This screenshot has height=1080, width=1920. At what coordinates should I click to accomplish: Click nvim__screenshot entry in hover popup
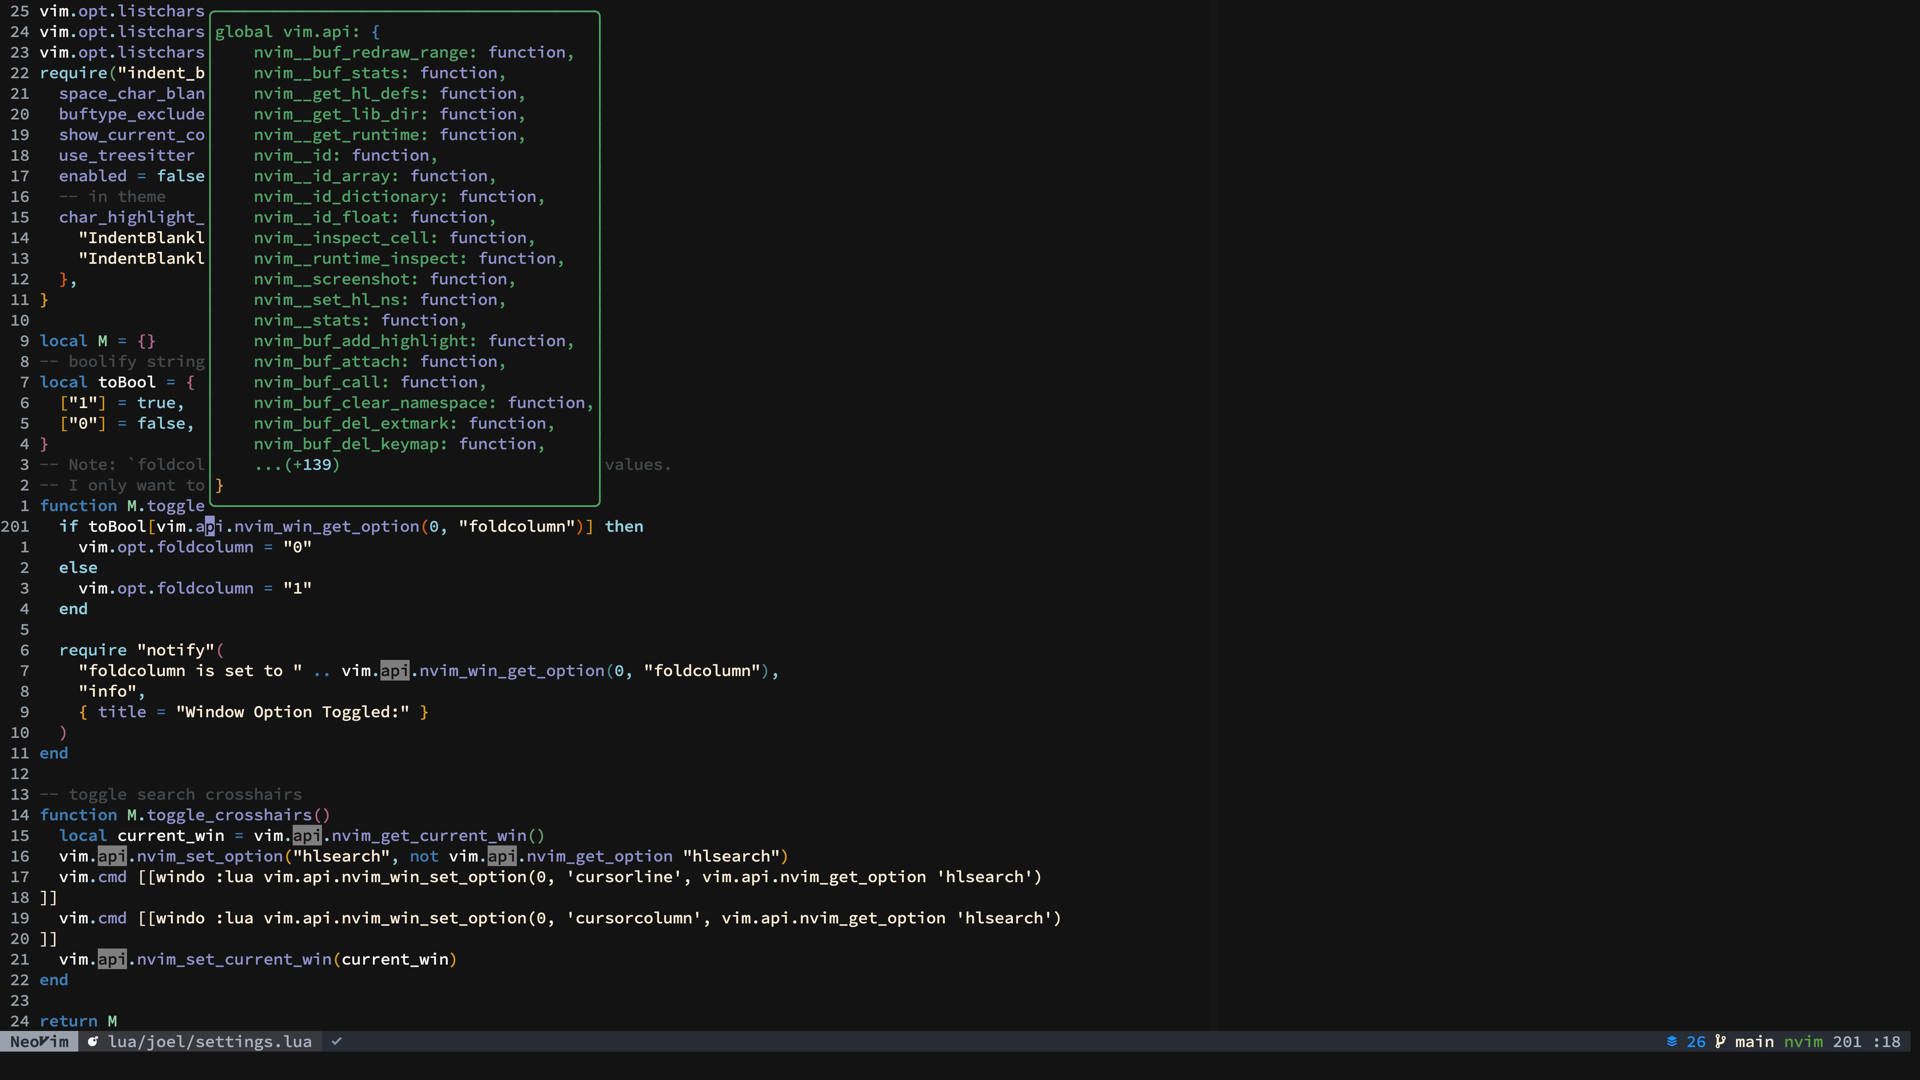pyautogui.click(x=385, y=279)
